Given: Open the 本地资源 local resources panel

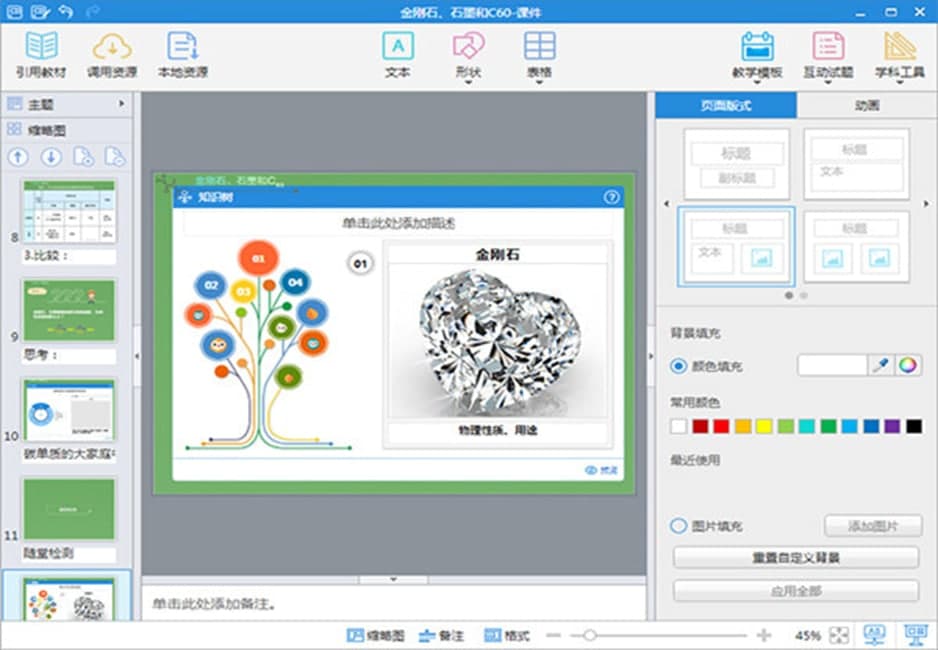Looking at the screenshot, I should (x=180, y=53).
